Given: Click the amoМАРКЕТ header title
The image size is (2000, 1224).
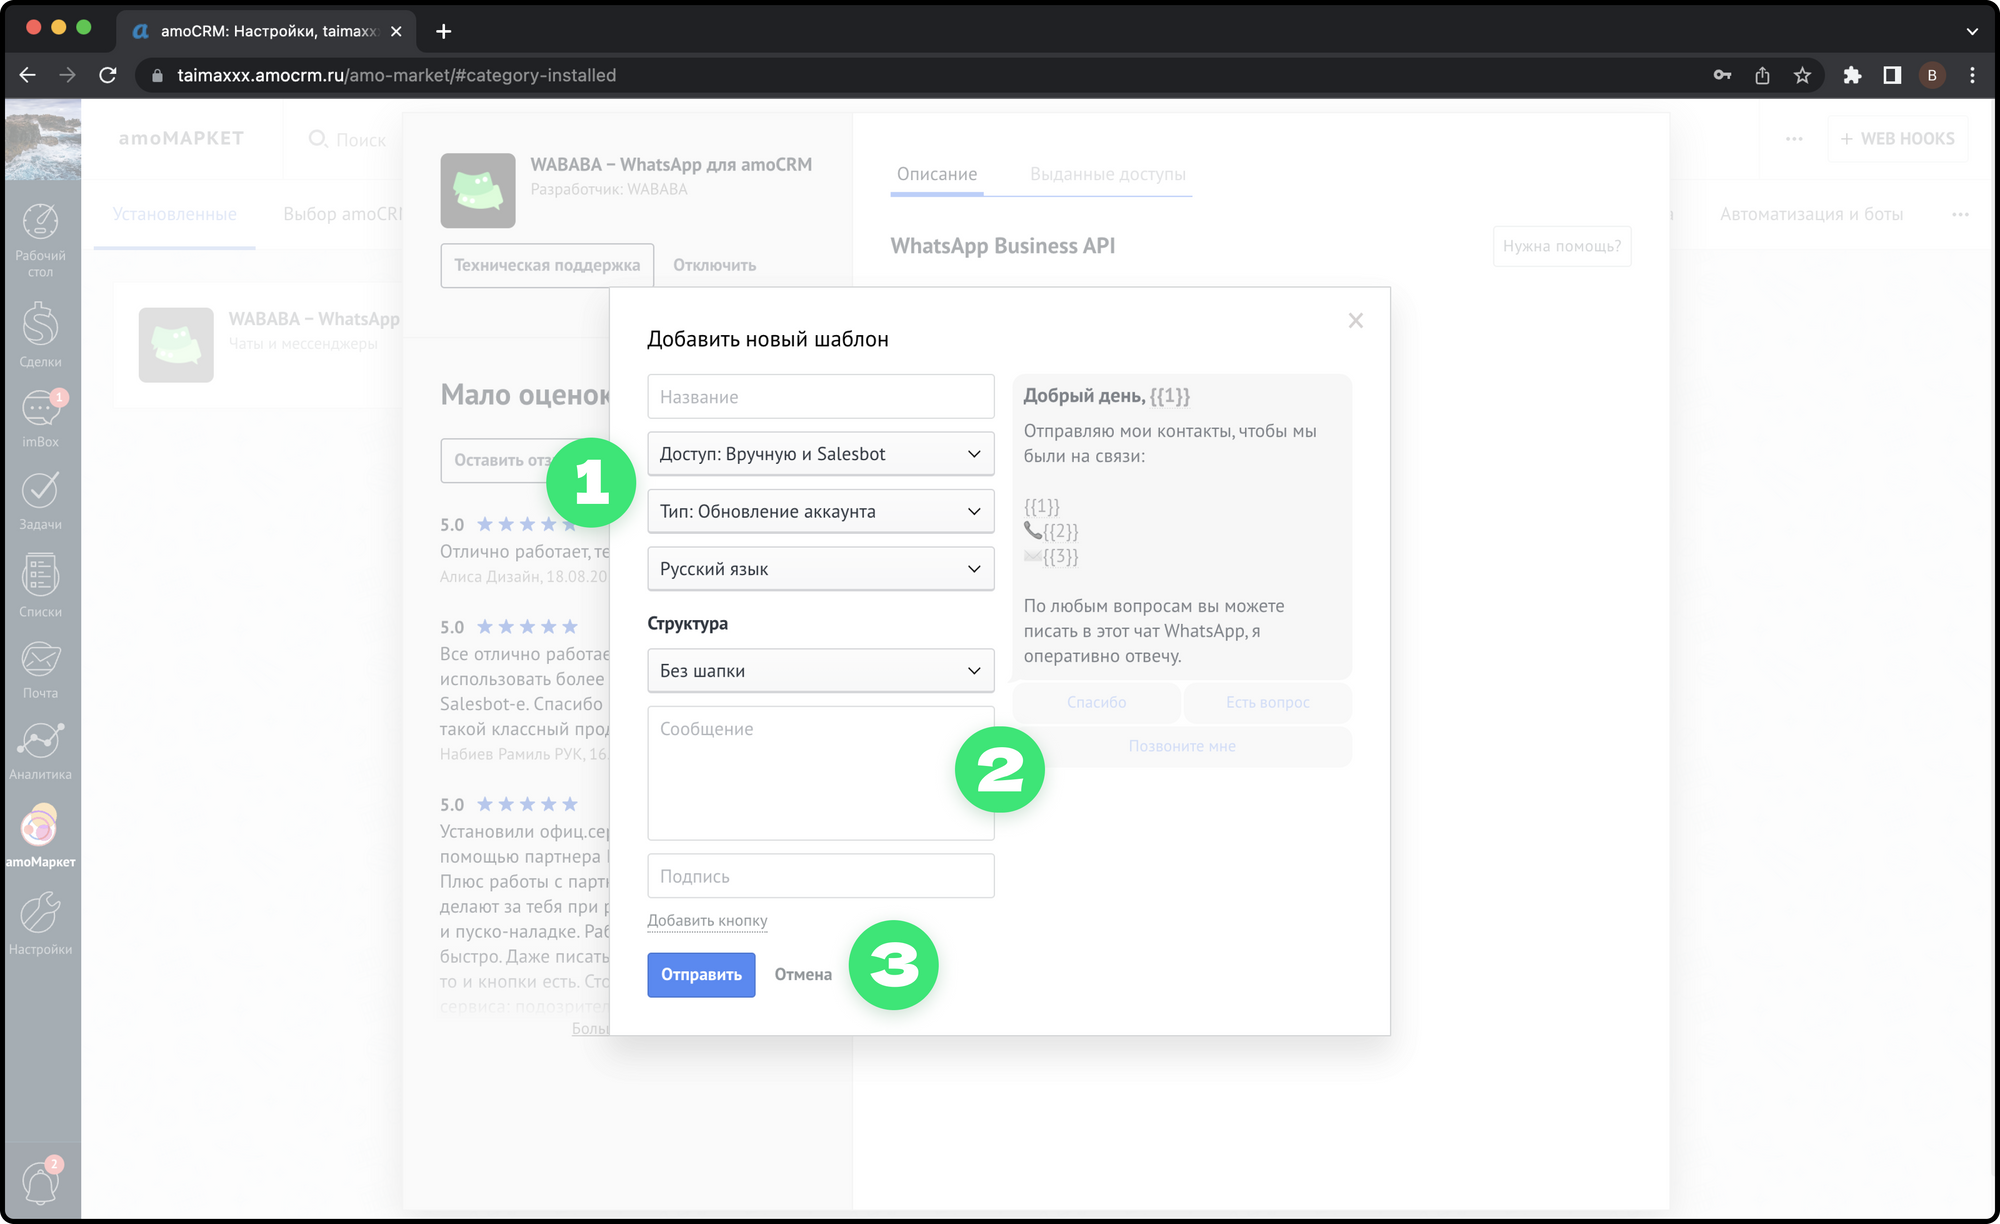Looking at the screenshot, I should [181, 138].
